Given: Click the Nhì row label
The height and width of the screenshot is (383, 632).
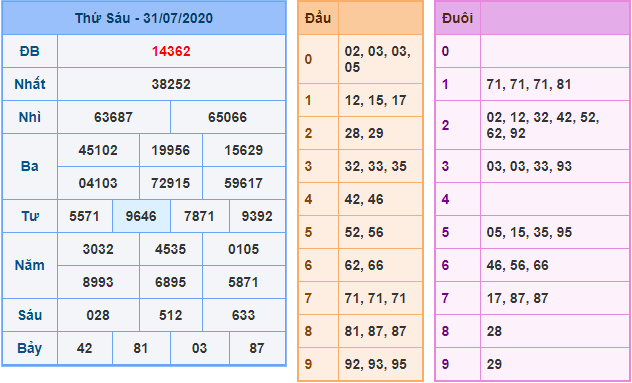Looking at the screenshot, I should click(30, 117).
